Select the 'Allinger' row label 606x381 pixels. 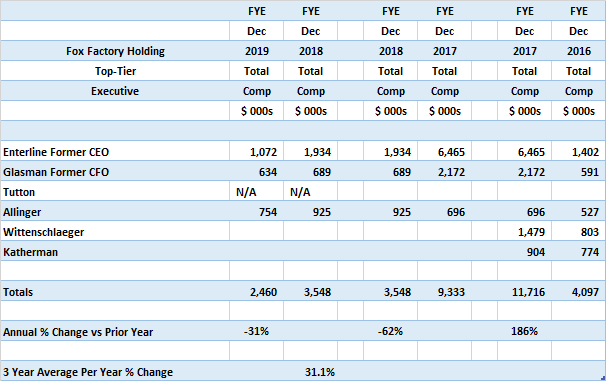pos(22,212)
